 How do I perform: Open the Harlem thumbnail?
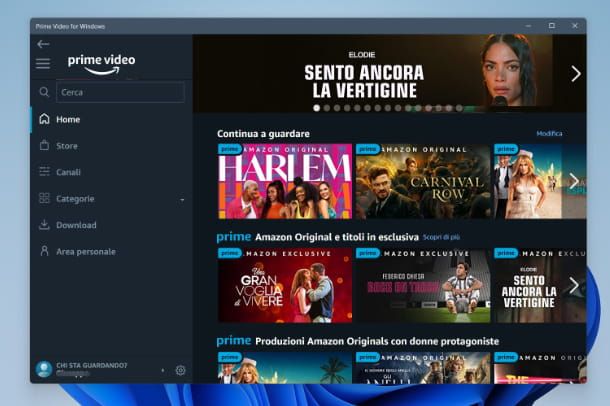(x=285, y=181)
